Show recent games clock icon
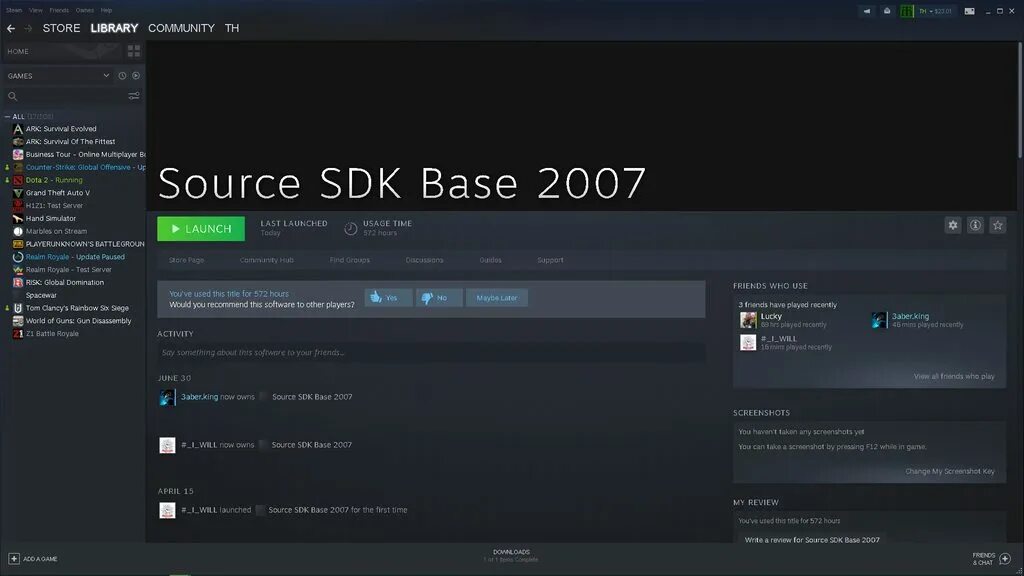The image size is (1024, 576). pos(122,76)
